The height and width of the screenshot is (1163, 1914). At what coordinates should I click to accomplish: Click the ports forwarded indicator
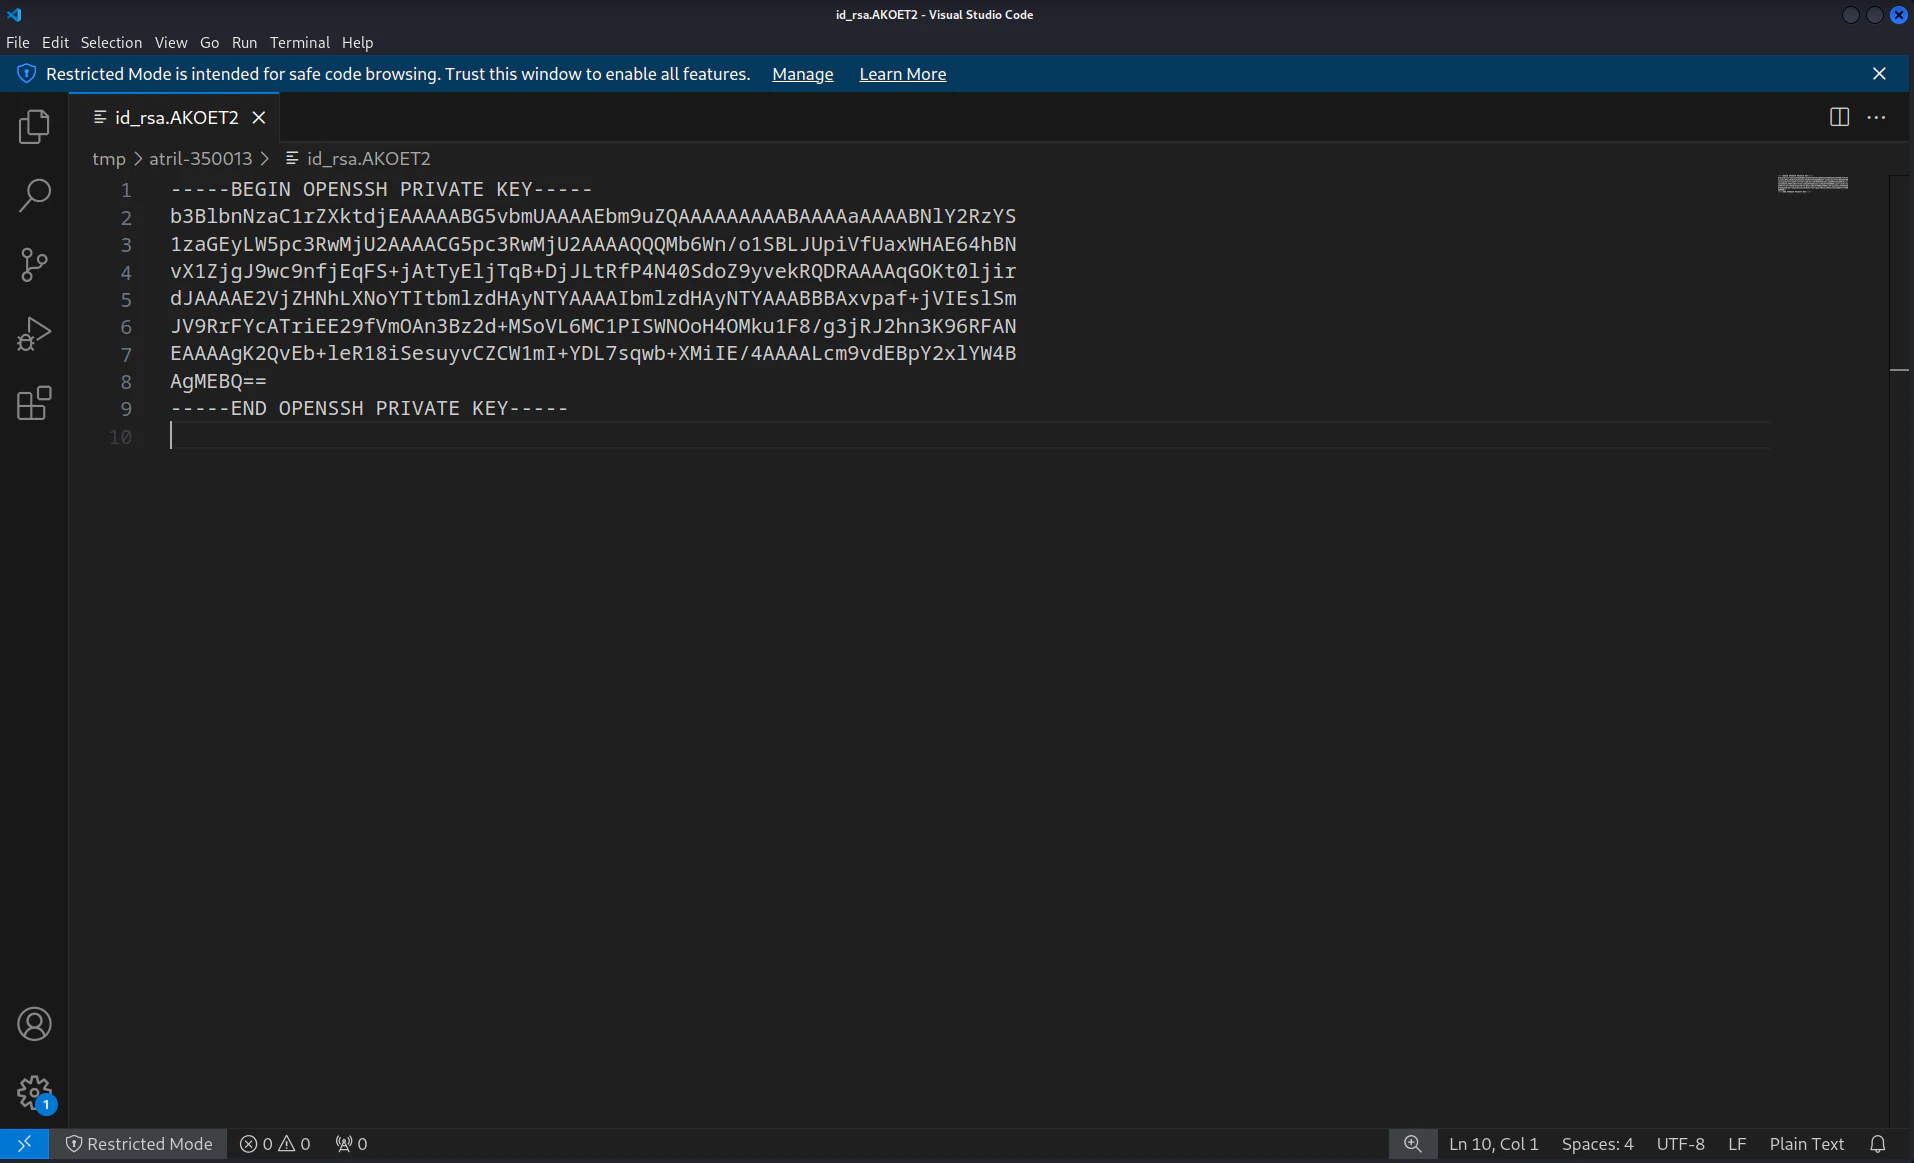pyautogui.click(x=351, y=1144)
